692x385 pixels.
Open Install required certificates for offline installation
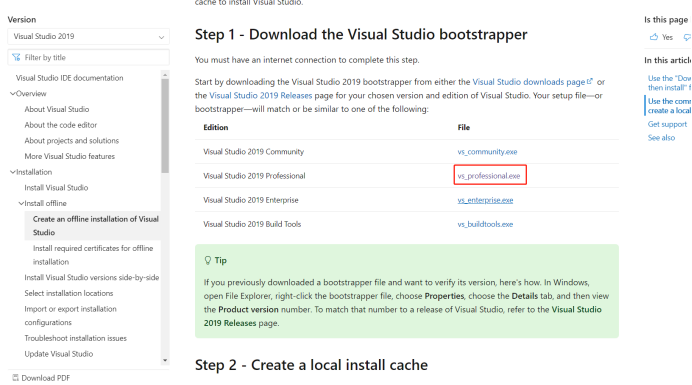(93, 255)
